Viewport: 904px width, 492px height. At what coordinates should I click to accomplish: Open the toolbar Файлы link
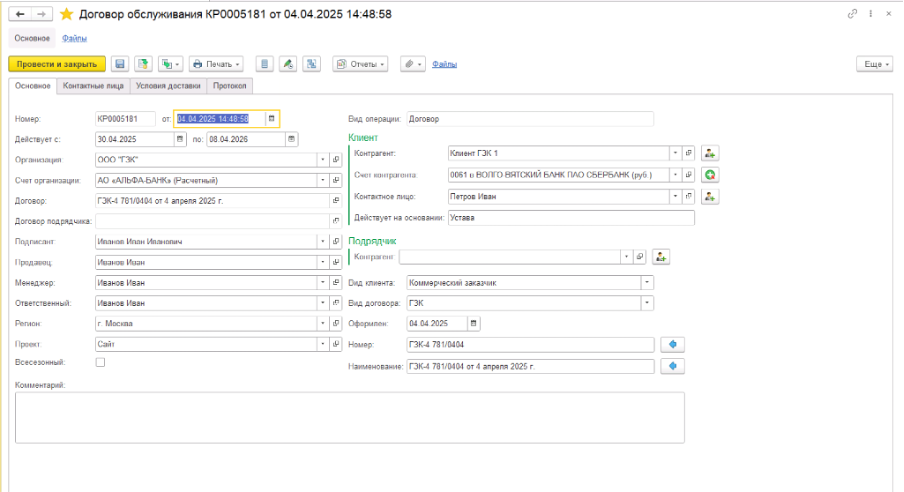click(x=445, y=64)
